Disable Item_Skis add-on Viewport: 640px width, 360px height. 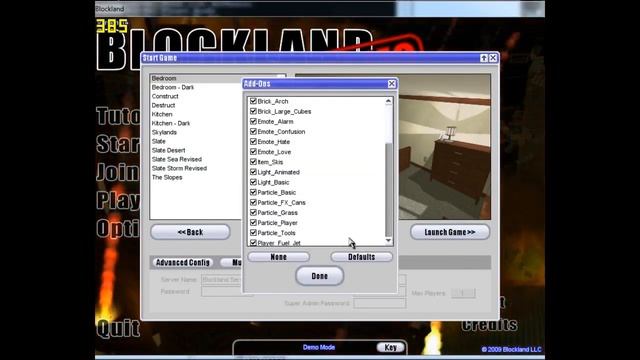click(253, 162)
